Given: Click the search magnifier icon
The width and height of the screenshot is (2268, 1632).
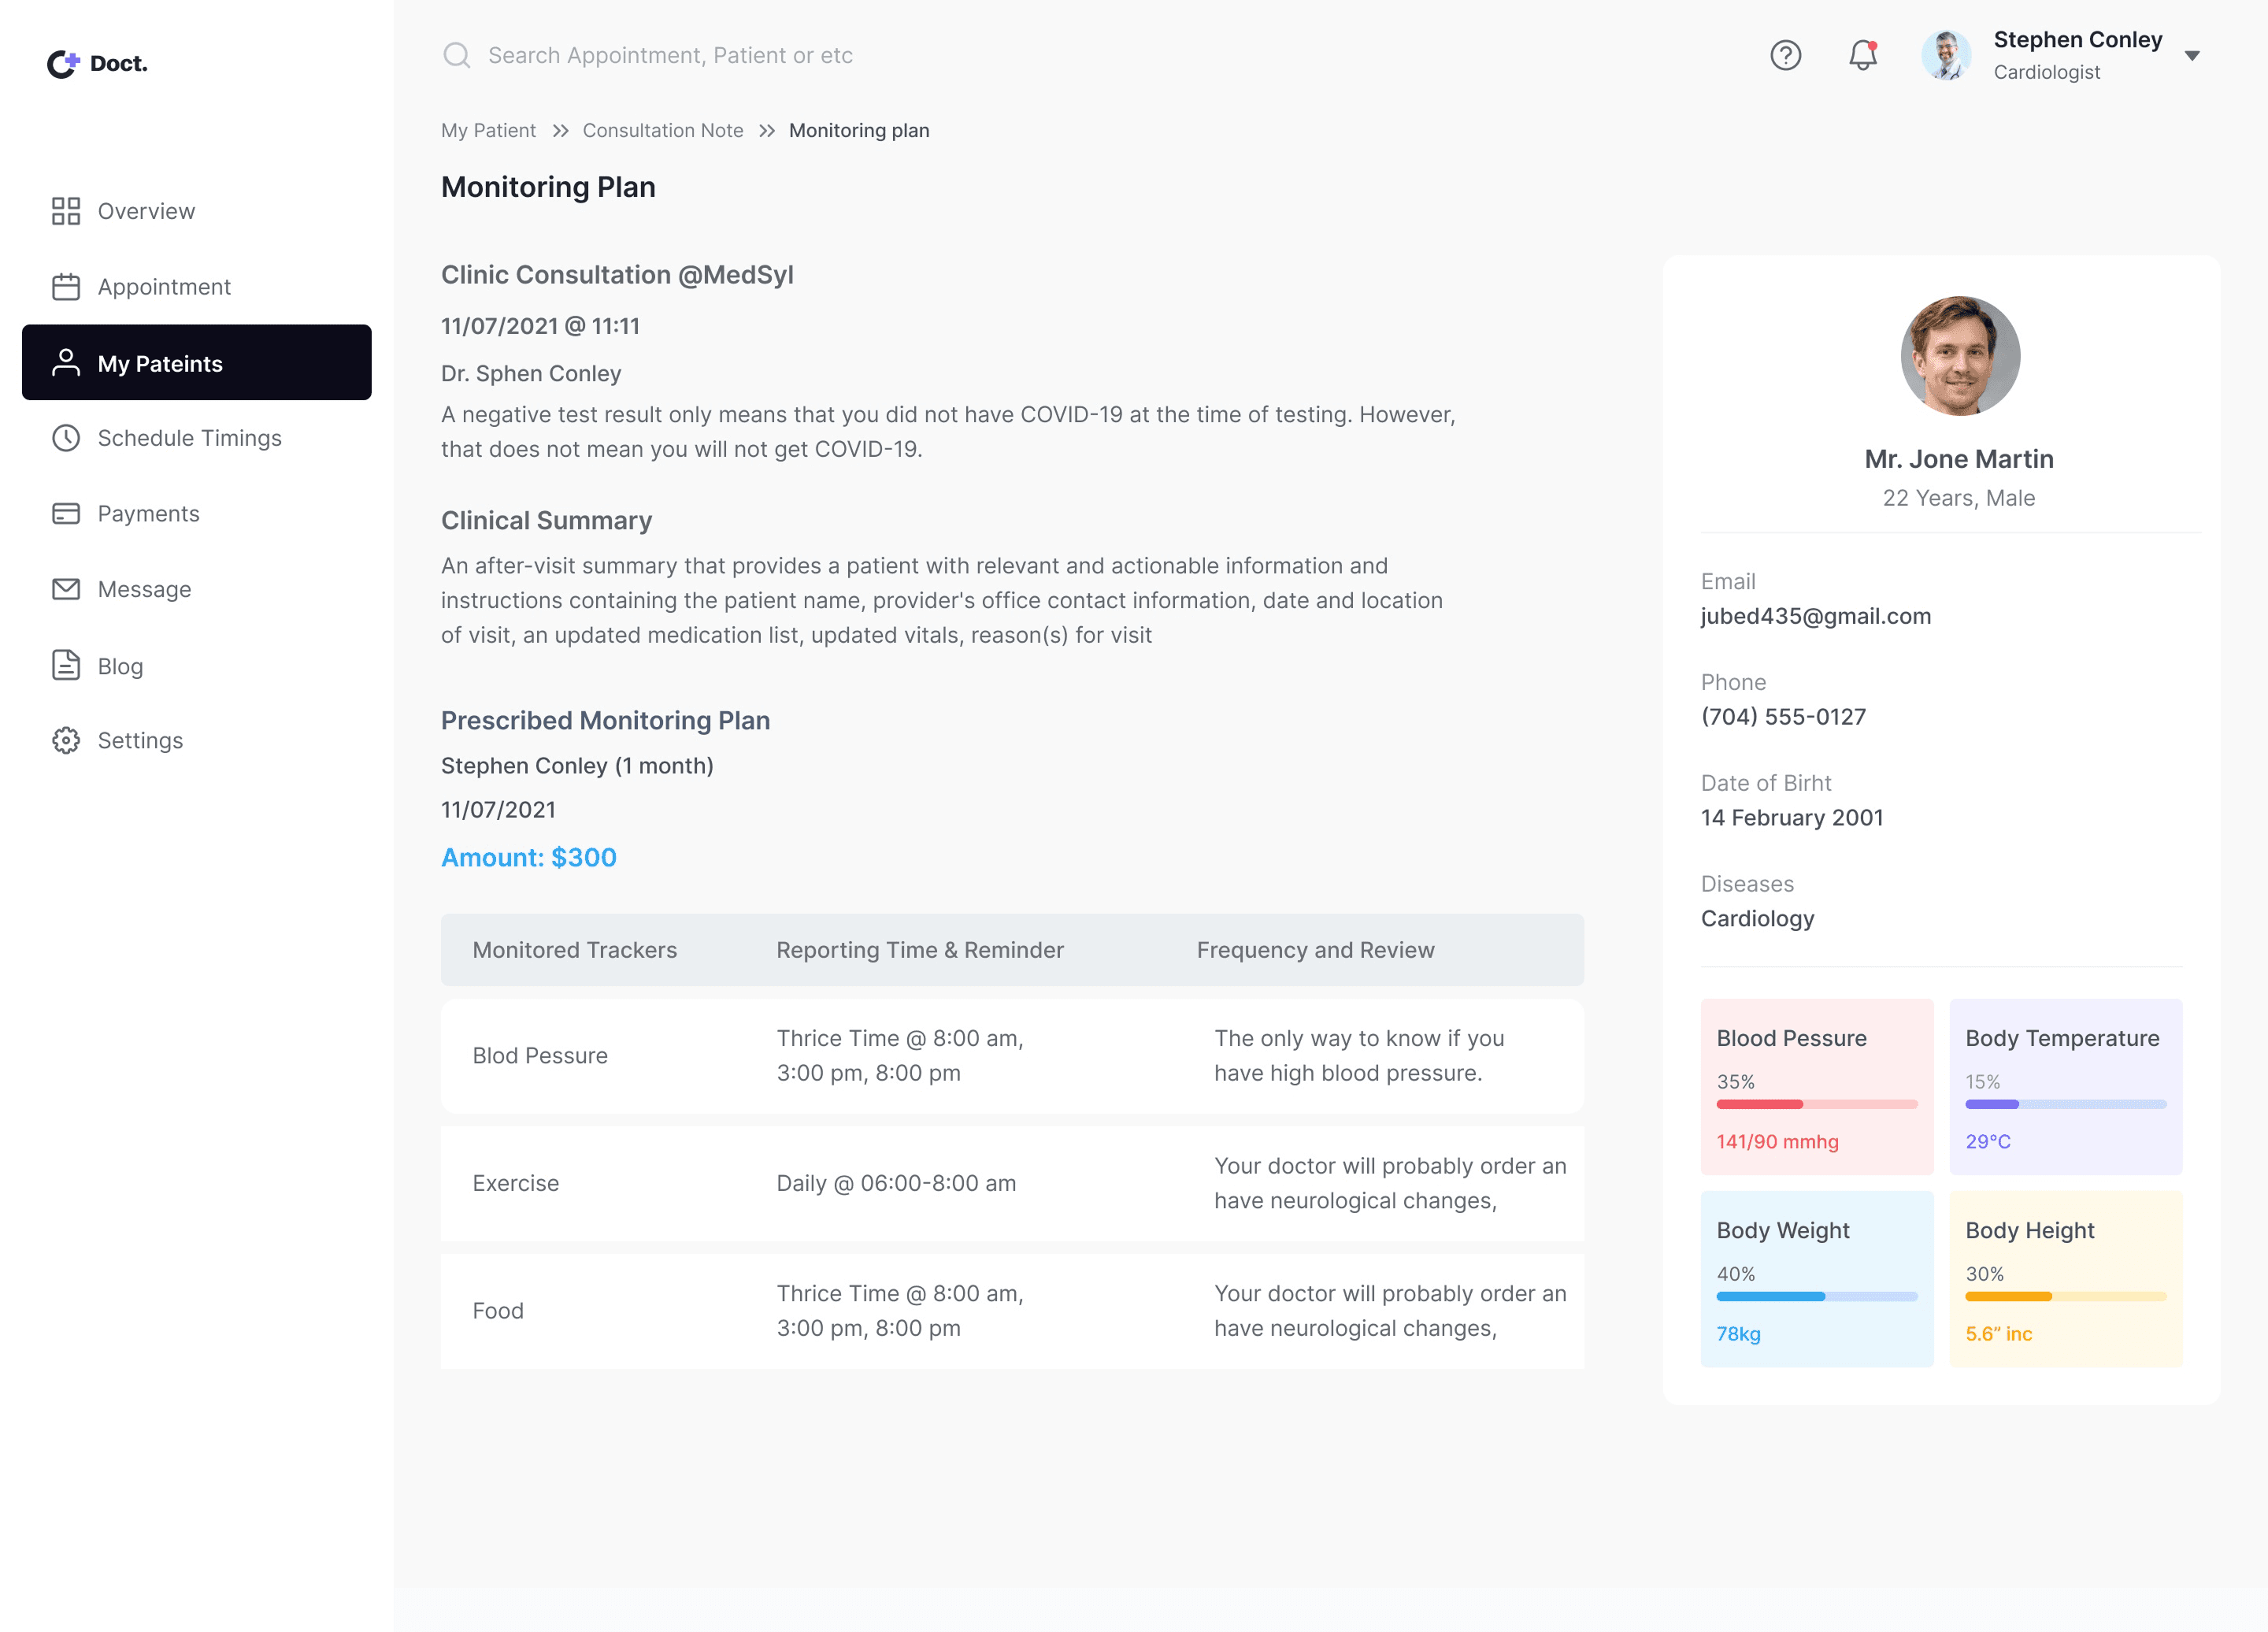Looking at the screenshot, I should click(x=457, y=55).
